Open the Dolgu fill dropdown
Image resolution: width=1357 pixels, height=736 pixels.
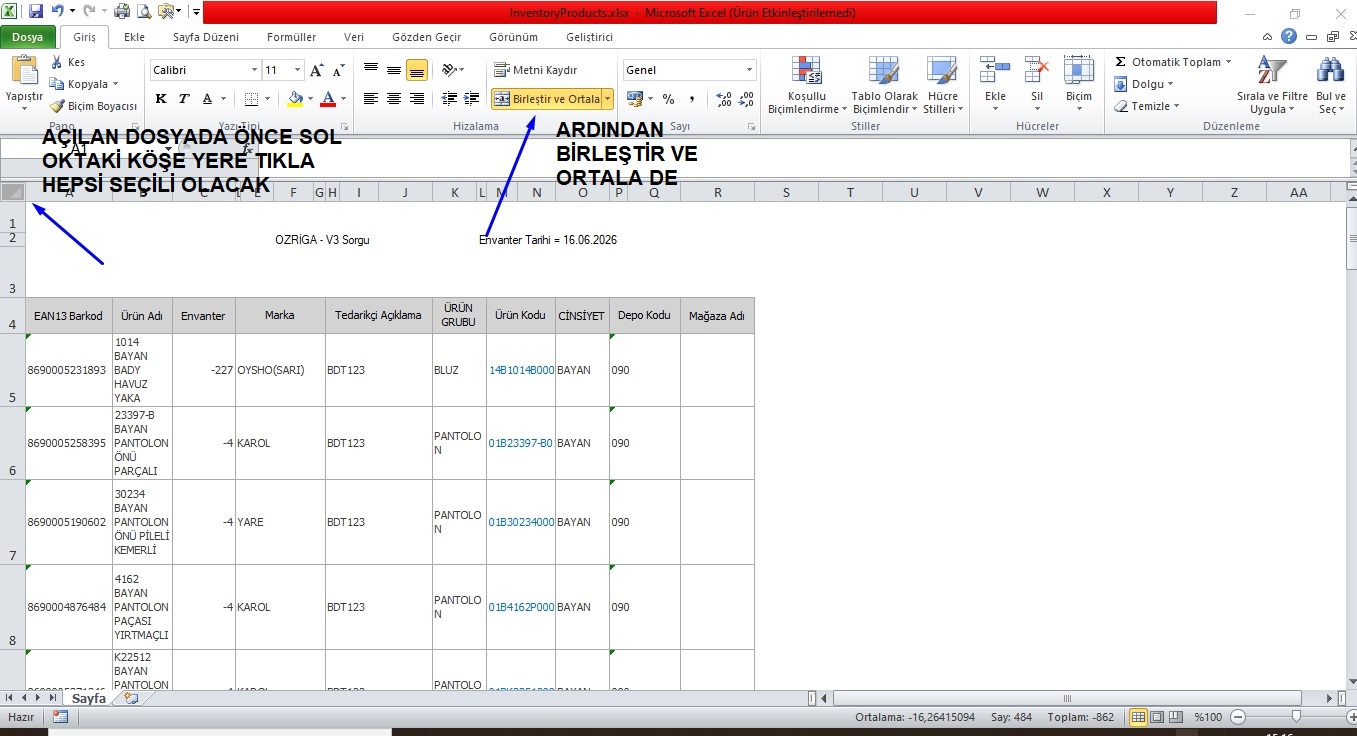click(1143, 84)
